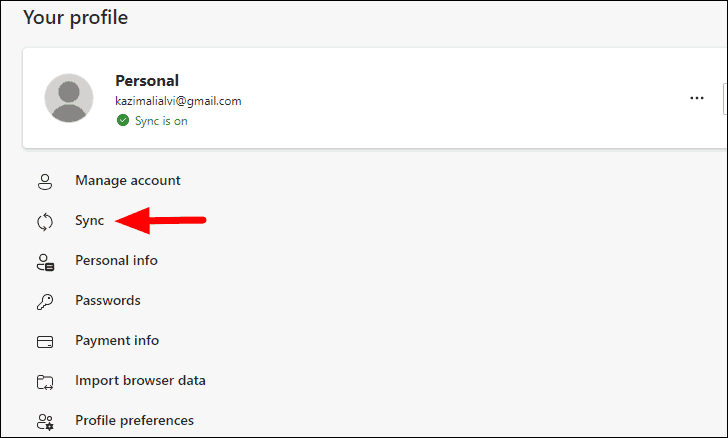Click the kazimalialvi@gmail.com email address
The width and height of the screenshot is (728, 438).
178,101
